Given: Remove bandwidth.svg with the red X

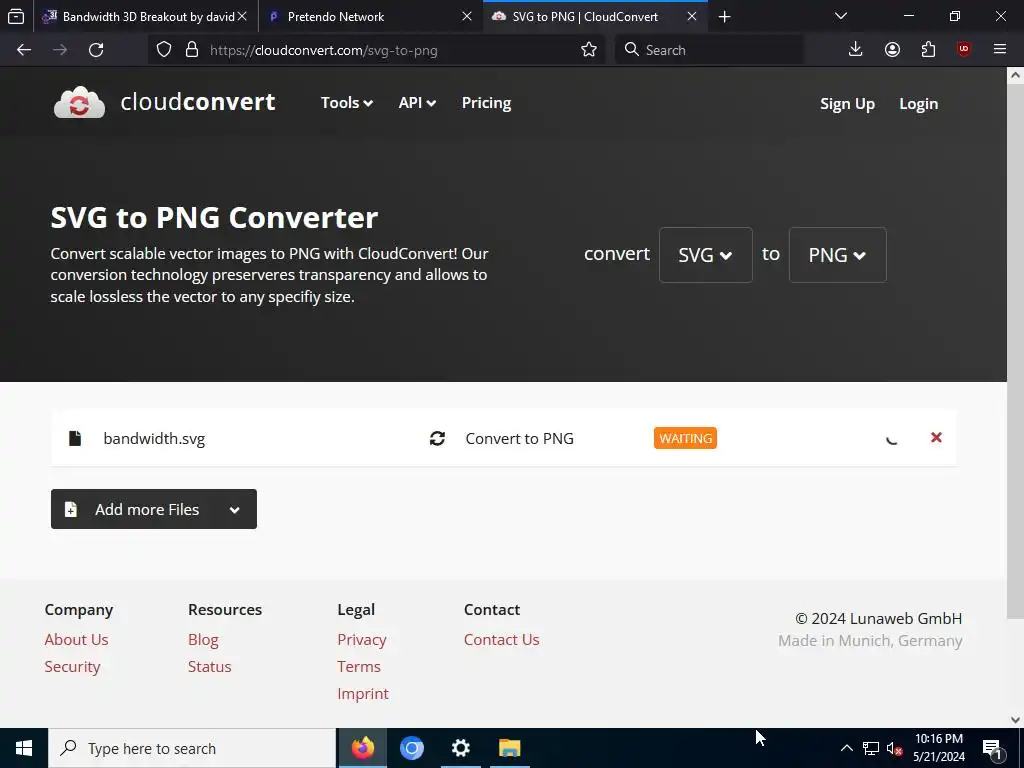Looking at the screenshot, I should [x=936, y=438].
